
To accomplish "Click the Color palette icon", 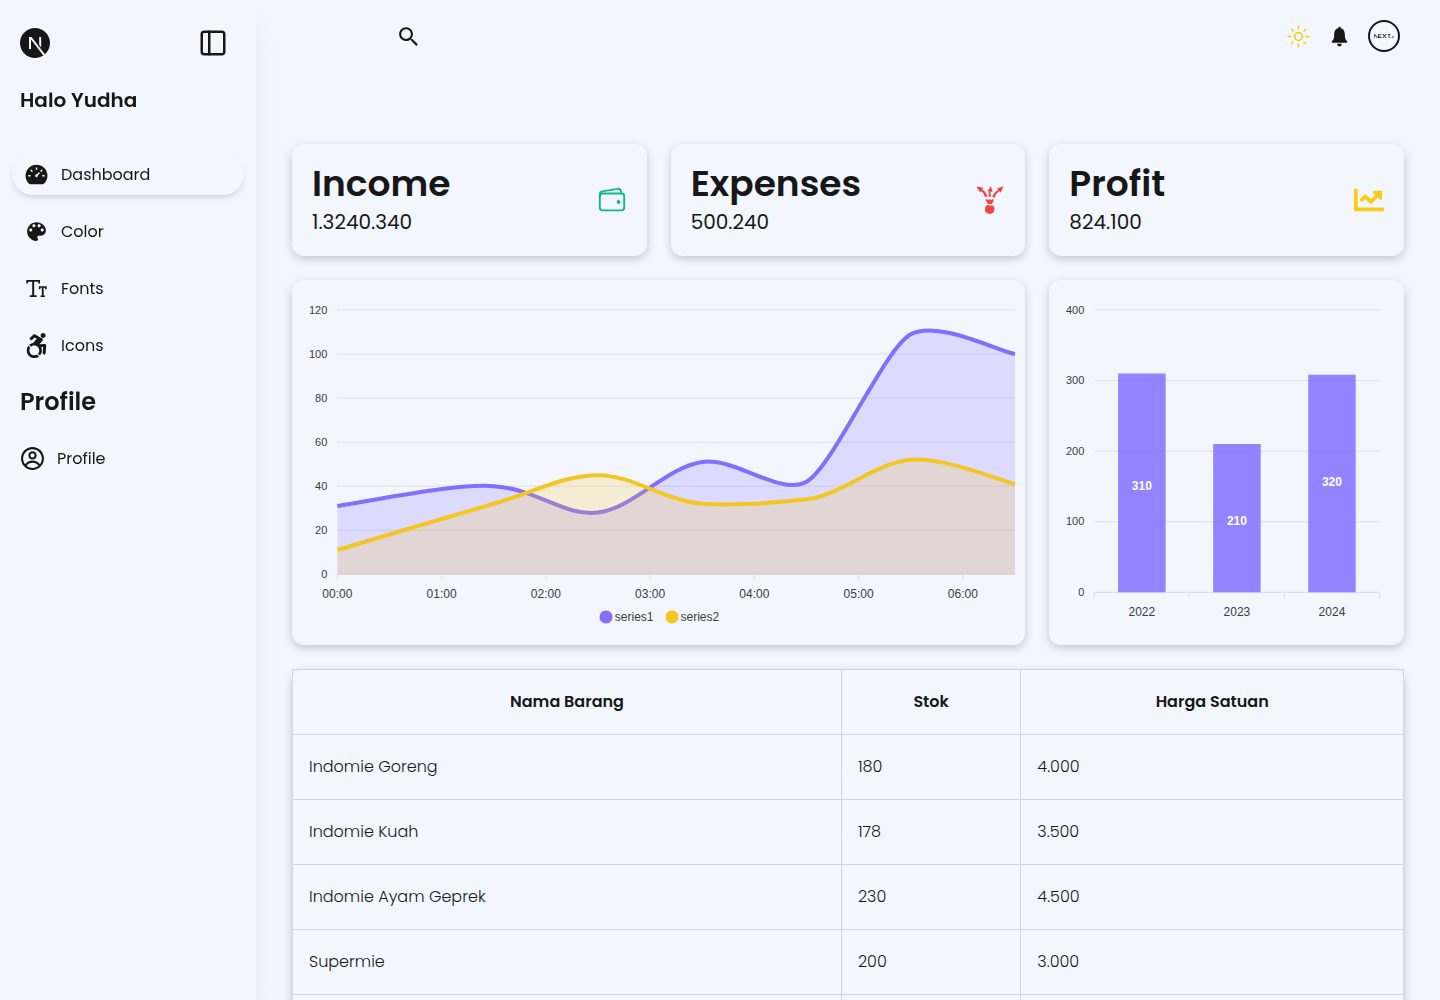I will click(x=36, y=231).
